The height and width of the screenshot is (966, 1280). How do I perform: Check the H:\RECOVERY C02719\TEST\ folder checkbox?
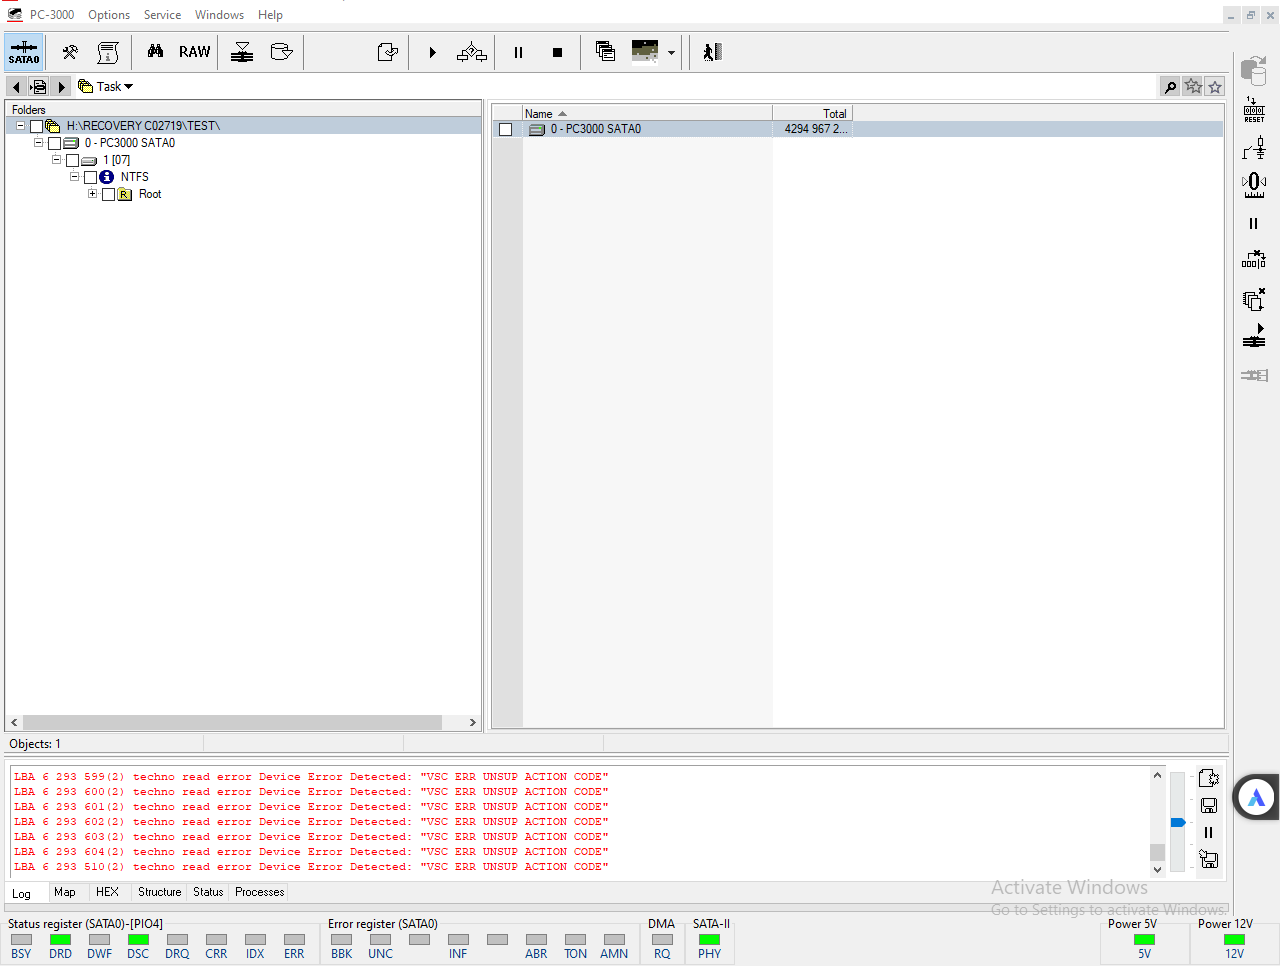(36, 126)
